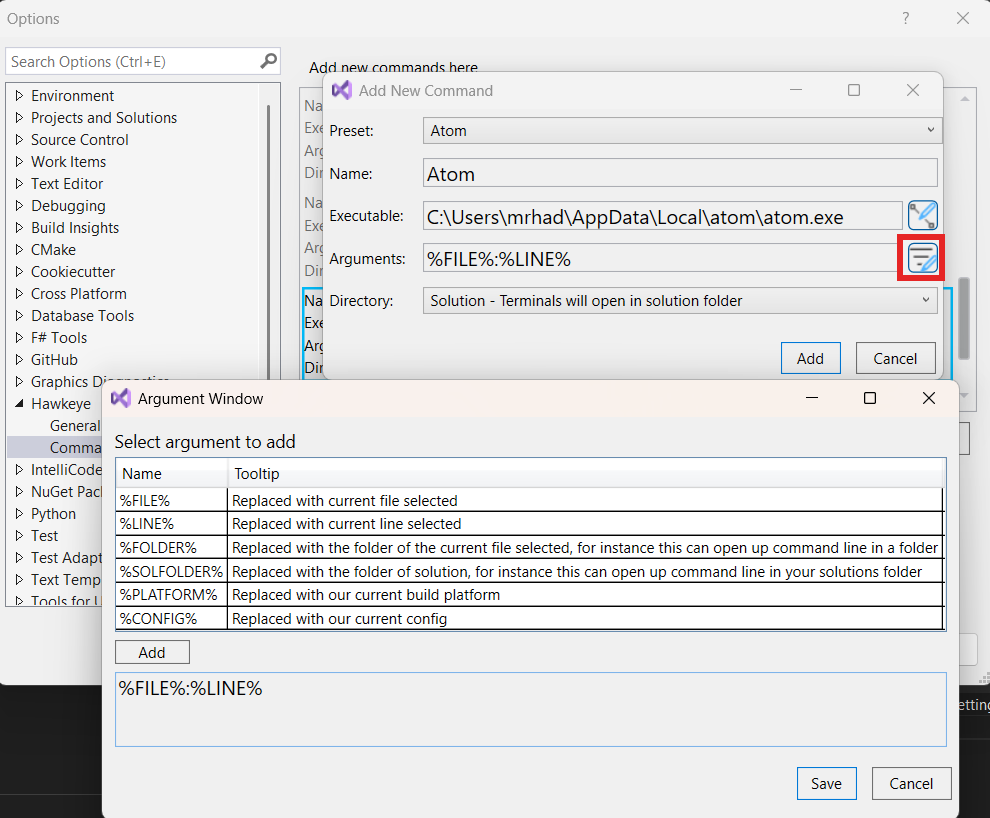Open the arguments editor icon button
Viewport: 990px width, 818px height.
coord(922,259)
